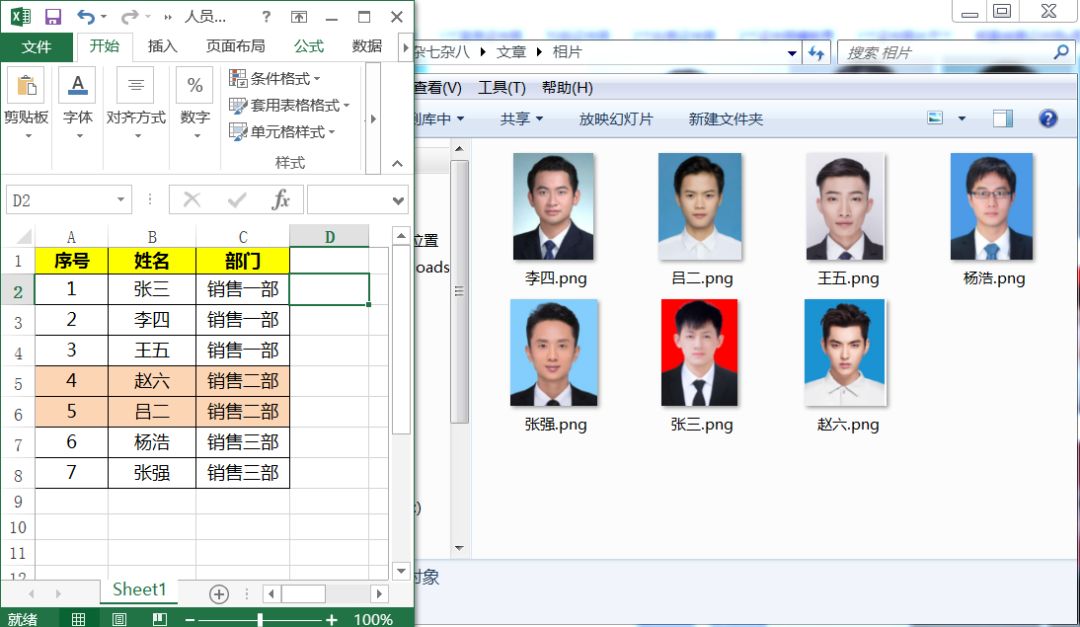Image resolution: width=1080 pixels, height=627 pixels.
Task: Click the search 相片 box
Action: [955, 52]
